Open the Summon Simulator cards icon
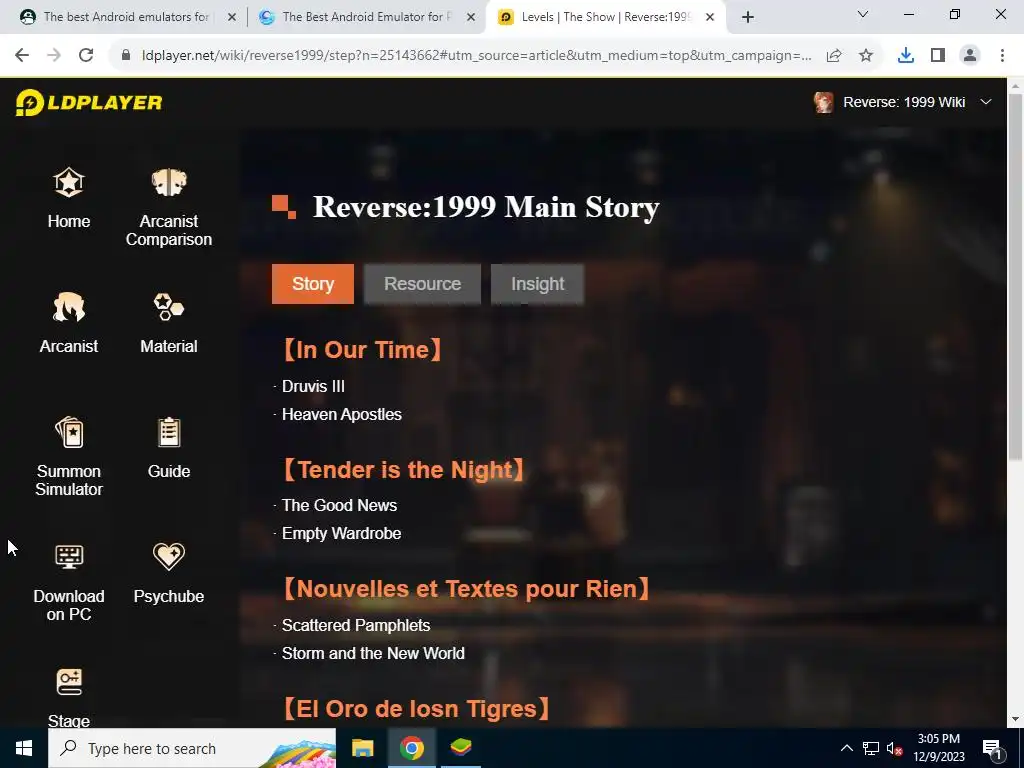 pos(69,432)
